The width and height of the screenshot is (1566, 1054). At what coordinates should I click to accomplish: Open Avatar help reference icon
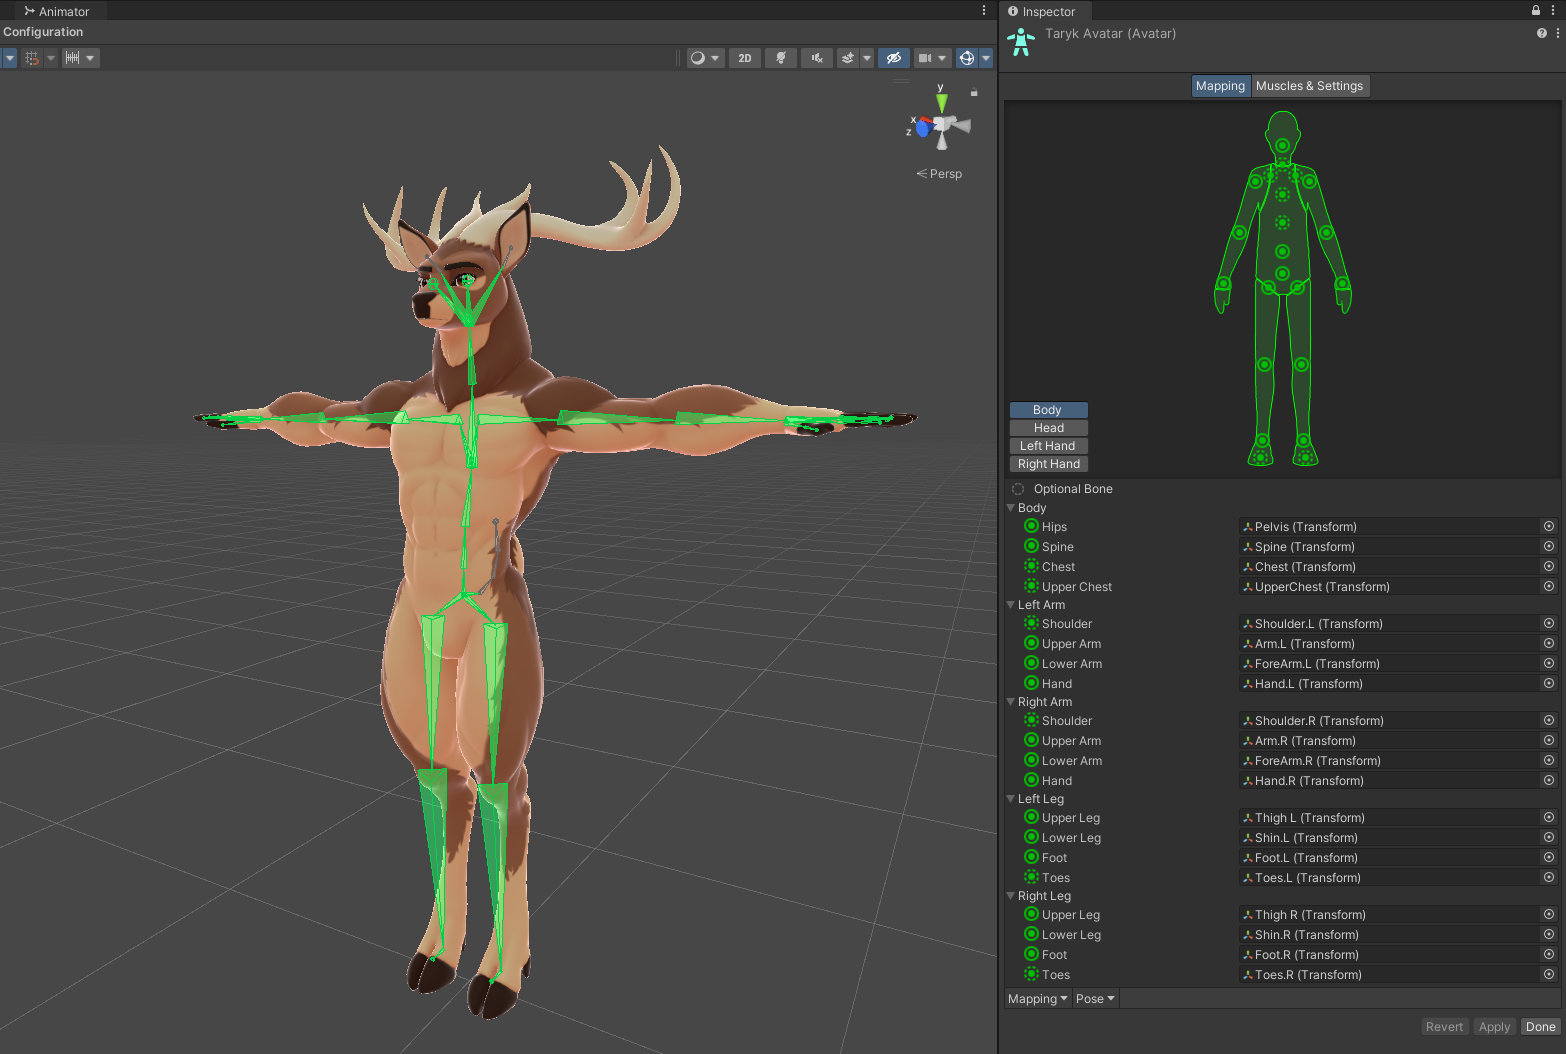(x=1541, y=33)
